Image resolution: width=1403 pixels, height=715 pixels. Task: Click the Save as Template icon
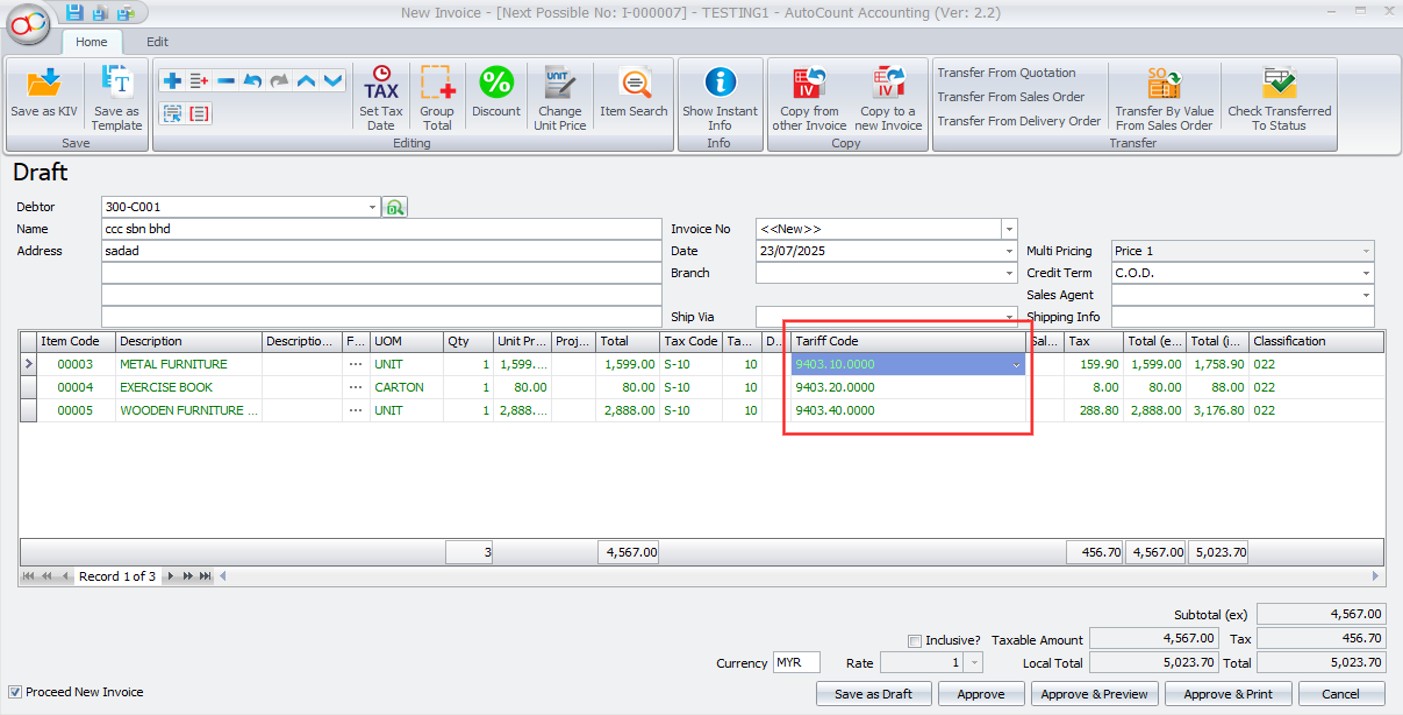tap(117, 84)
